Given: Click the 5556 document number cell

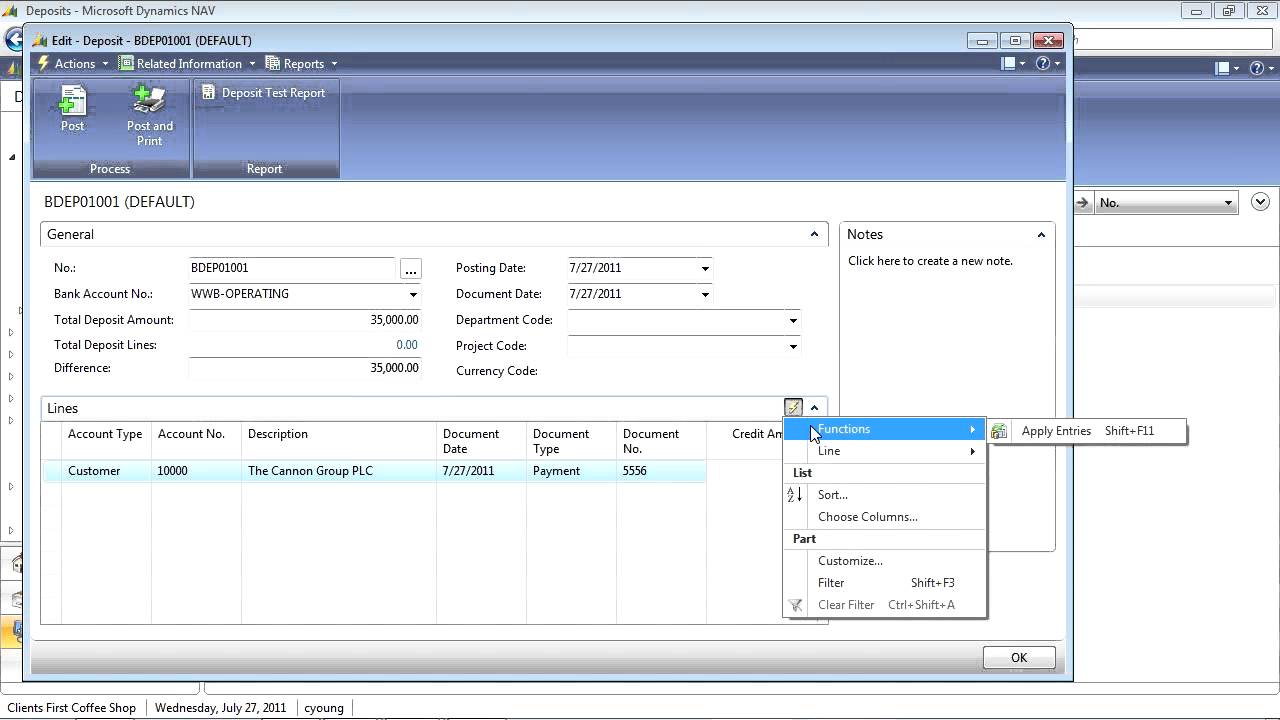Looking at the screenshot, I should [661, 471].
